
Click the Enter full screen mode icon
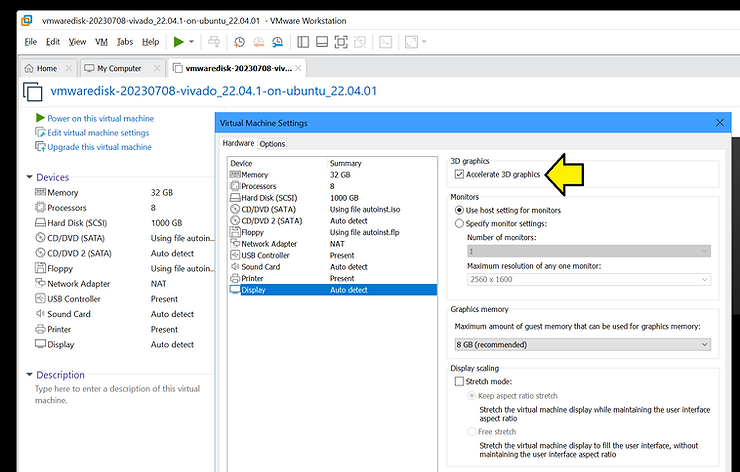coord(341,42)
